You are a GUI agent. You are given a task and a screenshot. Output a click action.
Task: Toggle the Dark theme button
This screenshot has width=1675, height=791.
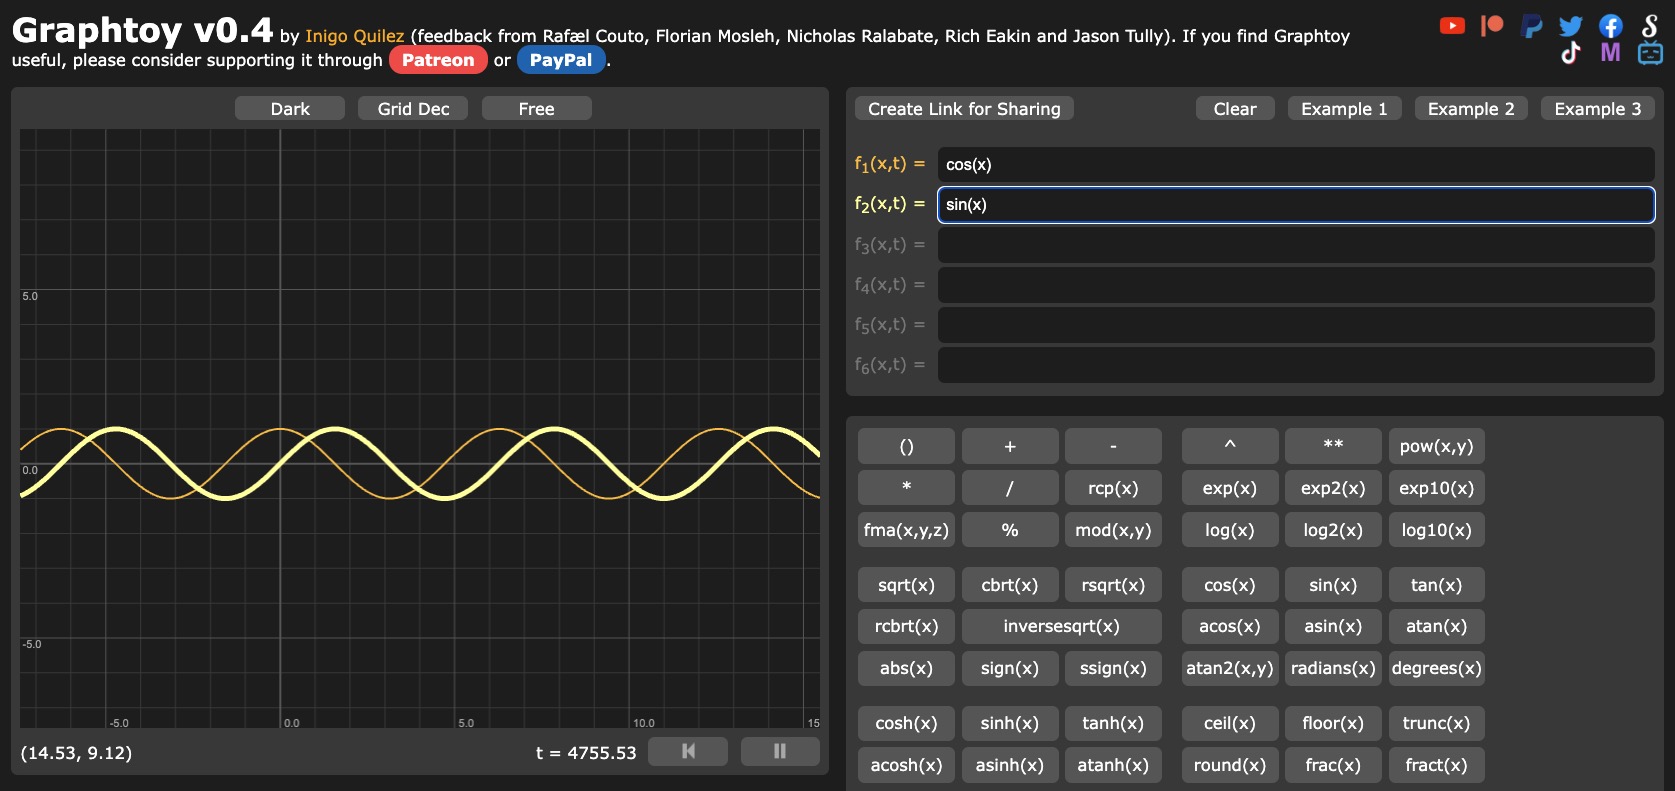point(290,108)
